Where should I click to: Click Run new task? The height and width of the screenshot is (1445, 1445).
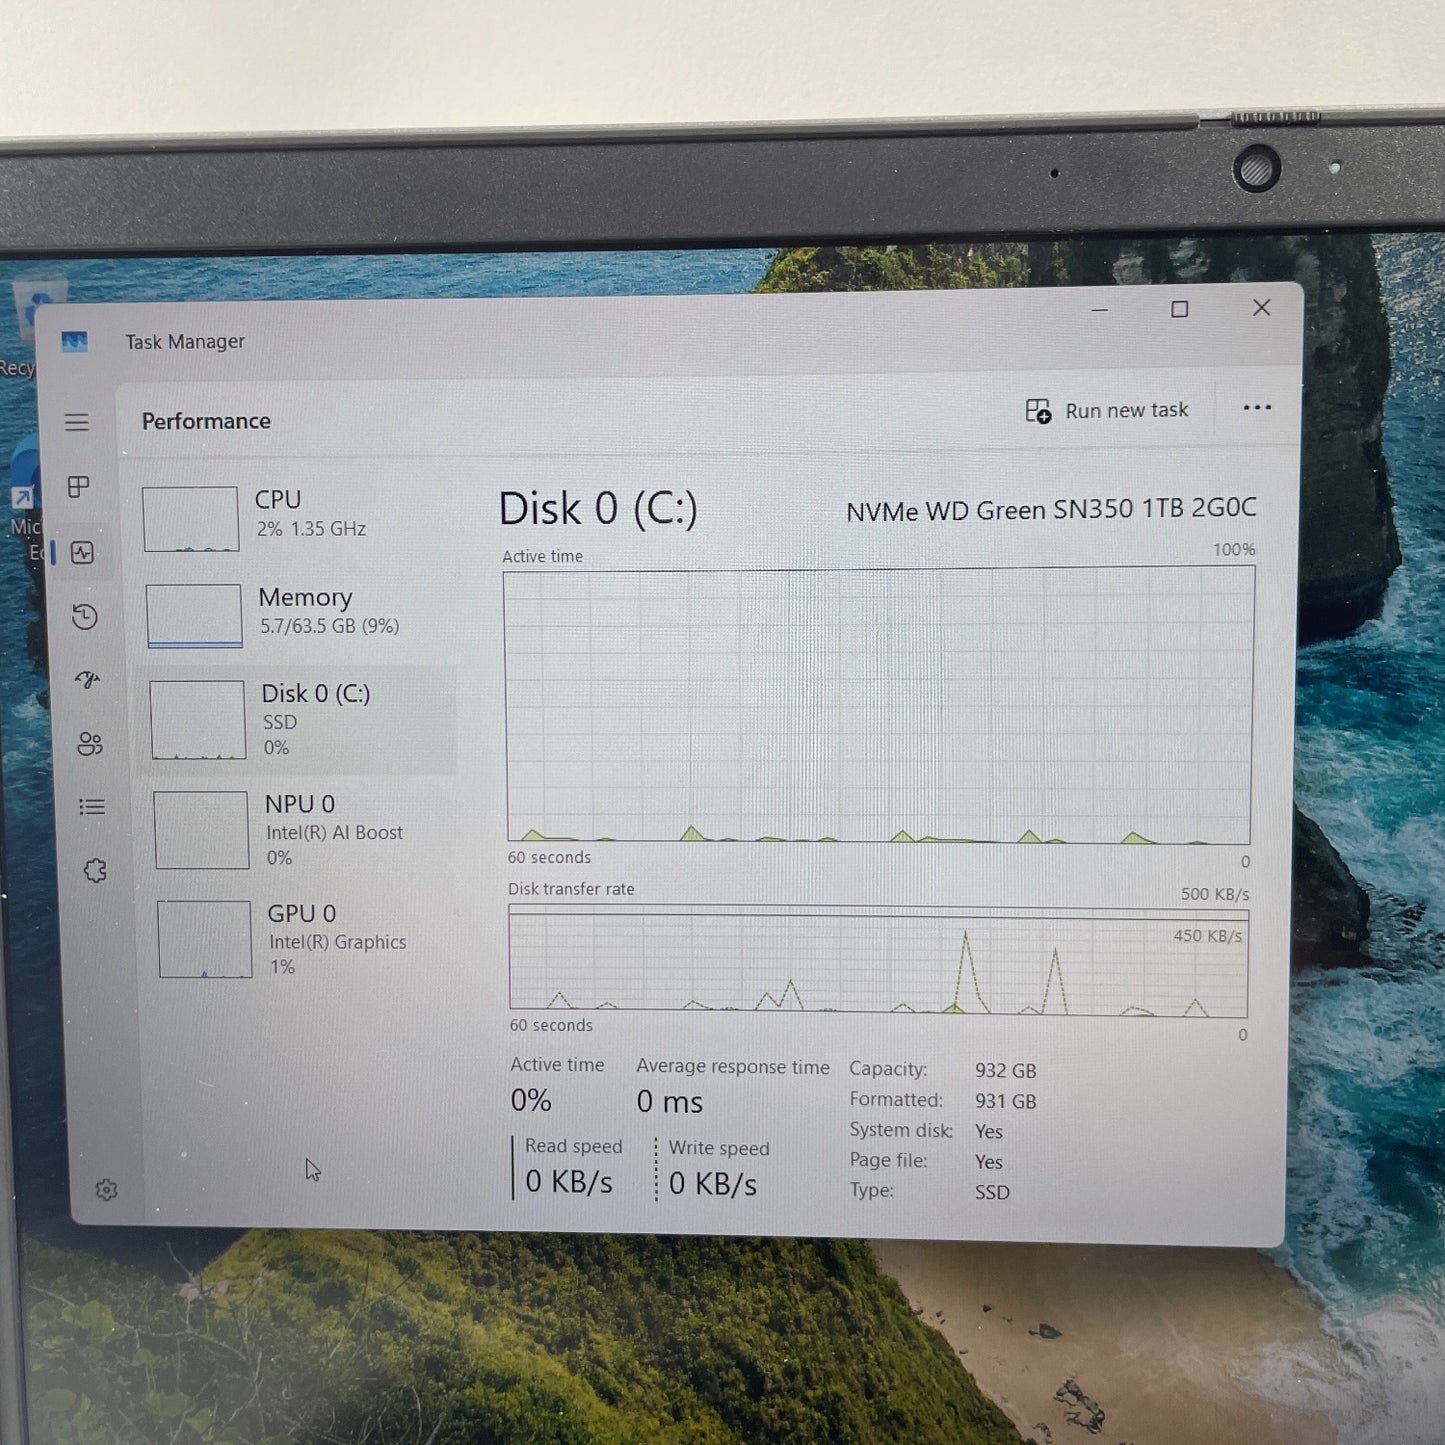(1108, 410)
